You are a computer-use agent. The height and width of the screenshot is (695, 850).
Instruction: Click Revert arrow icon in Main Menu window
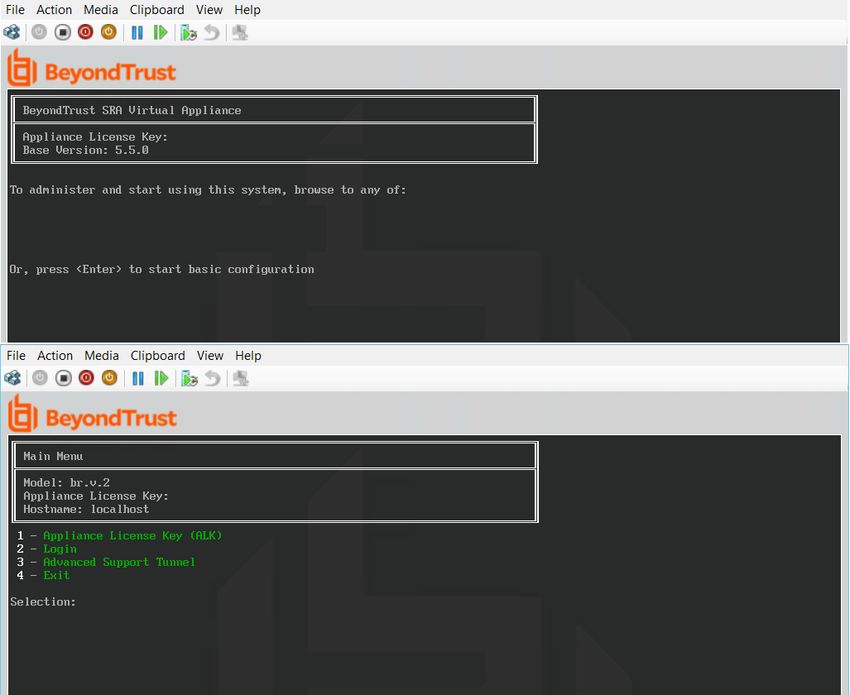[212, 378]
